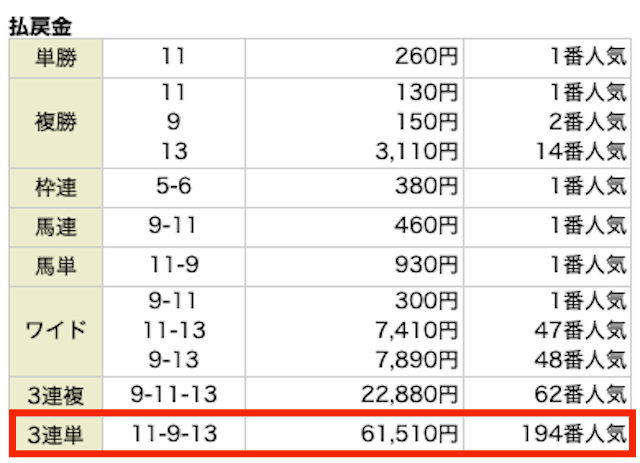Click the 払戻金 heading text

[x=40, y=27]
